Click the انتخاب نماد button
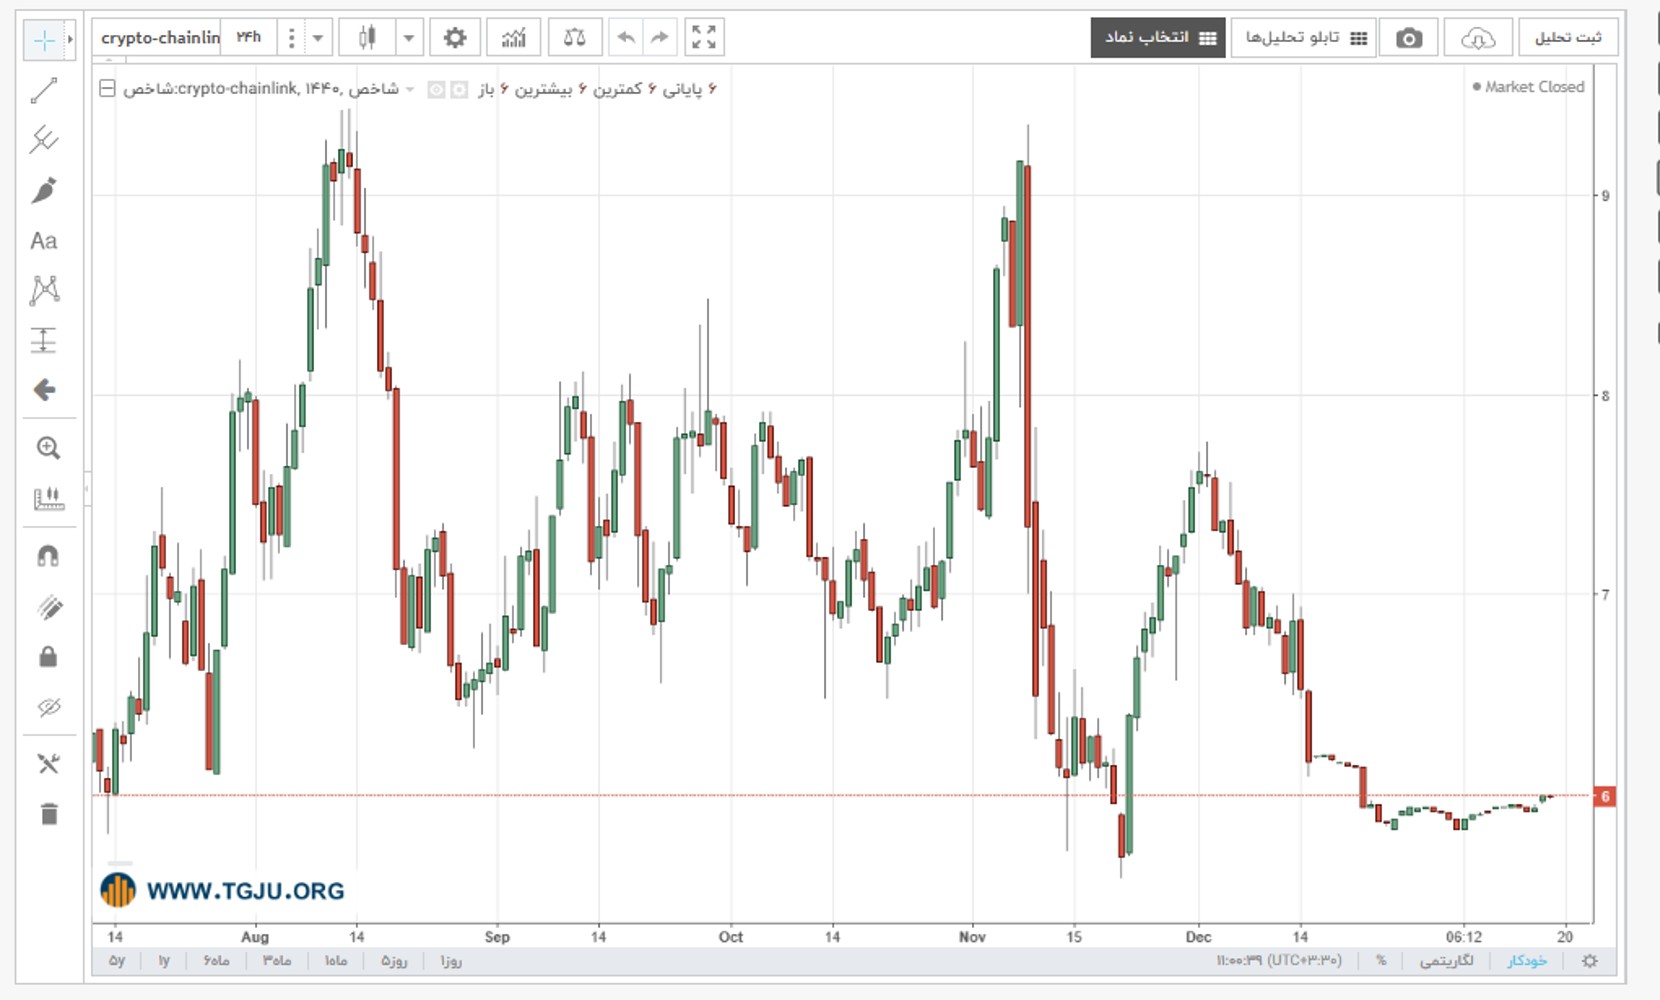 click(x=1158, y=38)
